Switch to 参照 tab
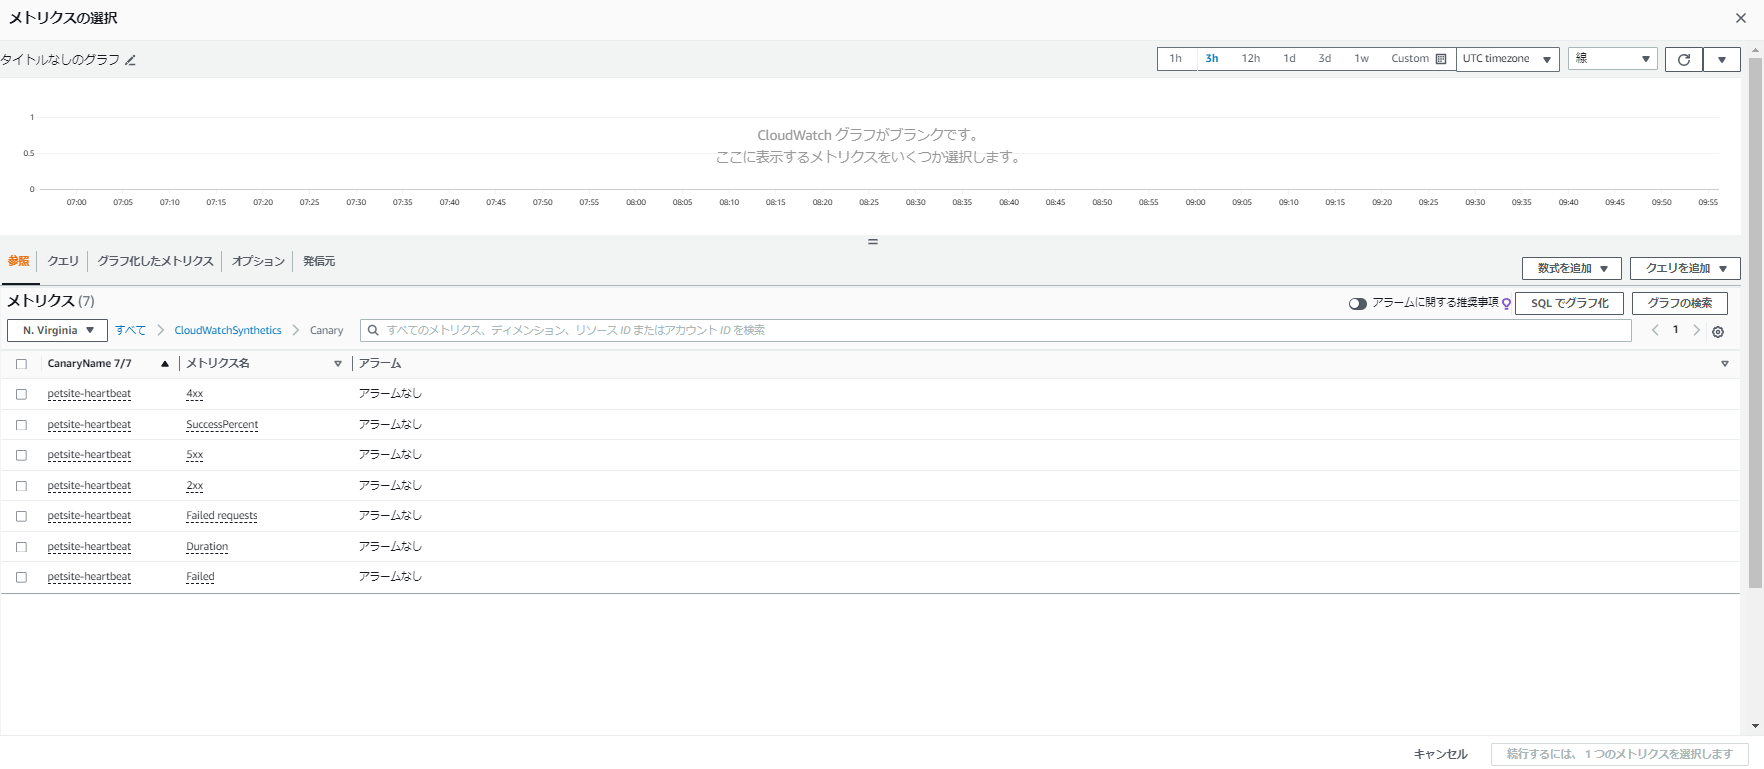This screenshot has height=769, width=1764. [19, 261]
